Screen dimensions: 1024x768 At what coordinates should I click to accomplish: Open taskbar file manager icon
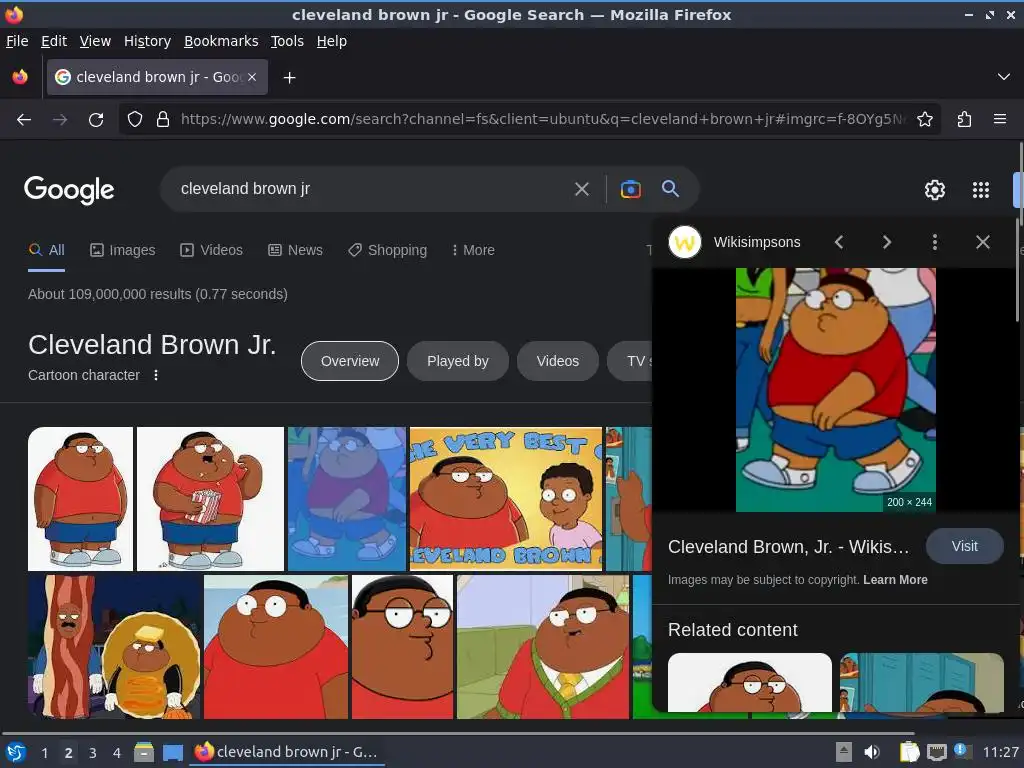point(144,753)
